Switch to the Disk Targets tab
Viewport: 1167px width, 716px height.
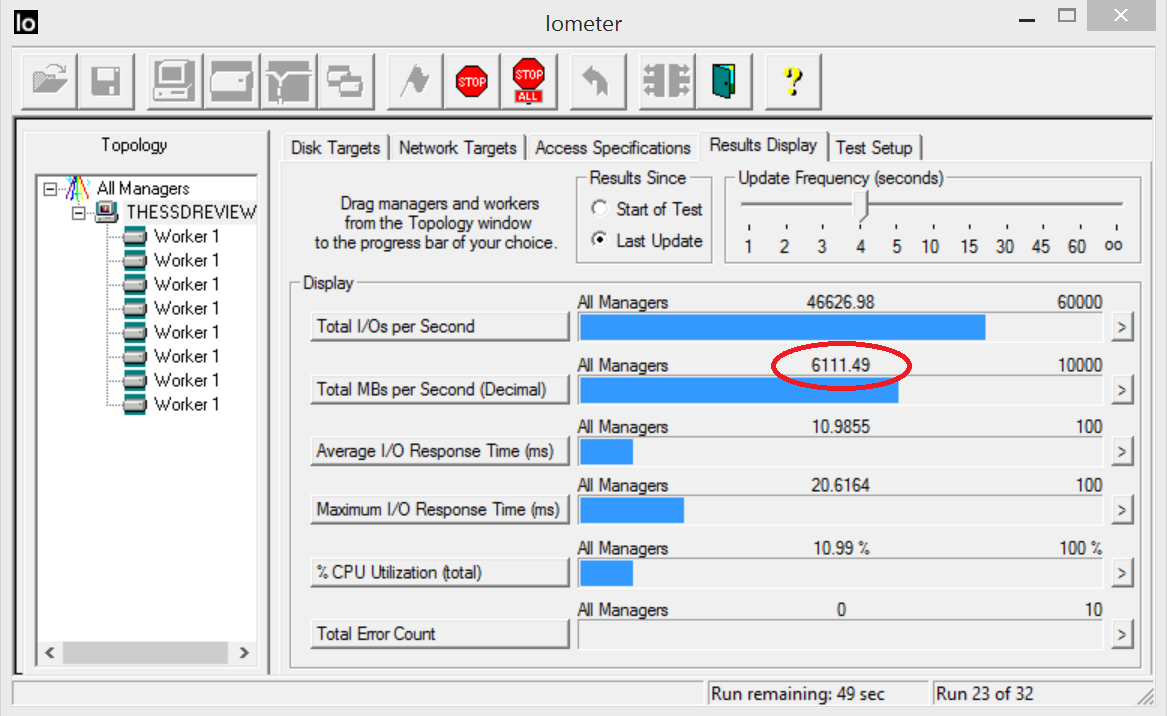(335, 148)
